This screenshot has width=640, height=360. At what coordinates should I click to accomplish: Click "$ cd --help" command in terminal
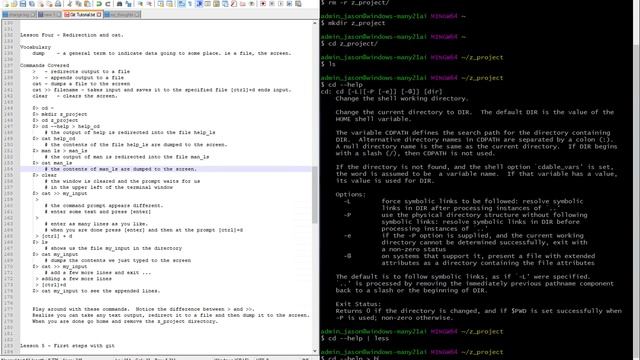[x=342, y=85]
